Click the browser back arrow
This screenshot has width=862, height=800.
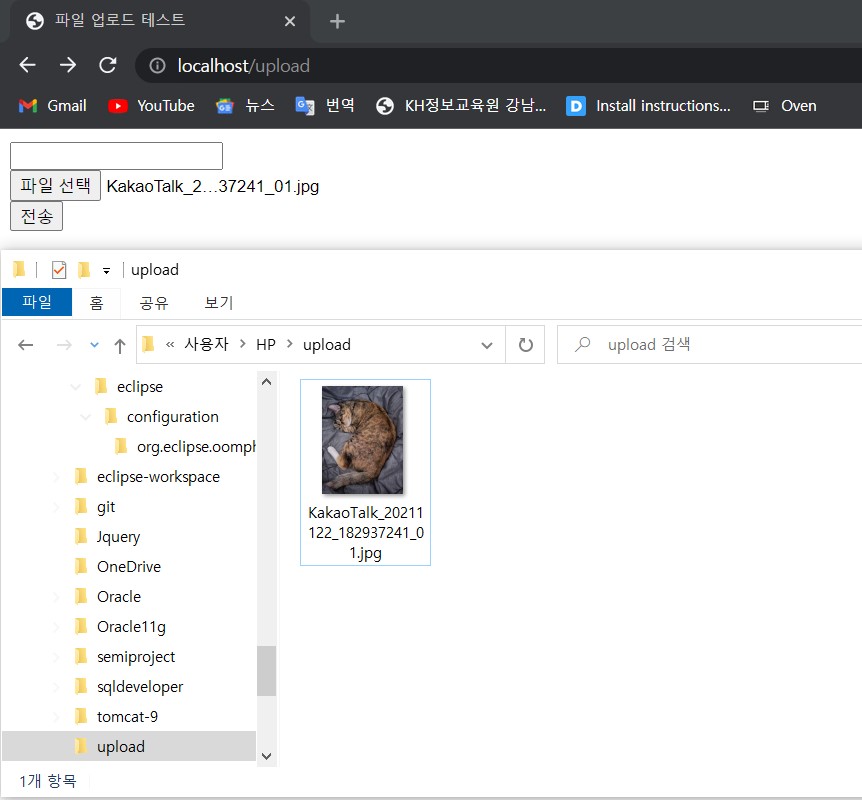click(27, 65)
